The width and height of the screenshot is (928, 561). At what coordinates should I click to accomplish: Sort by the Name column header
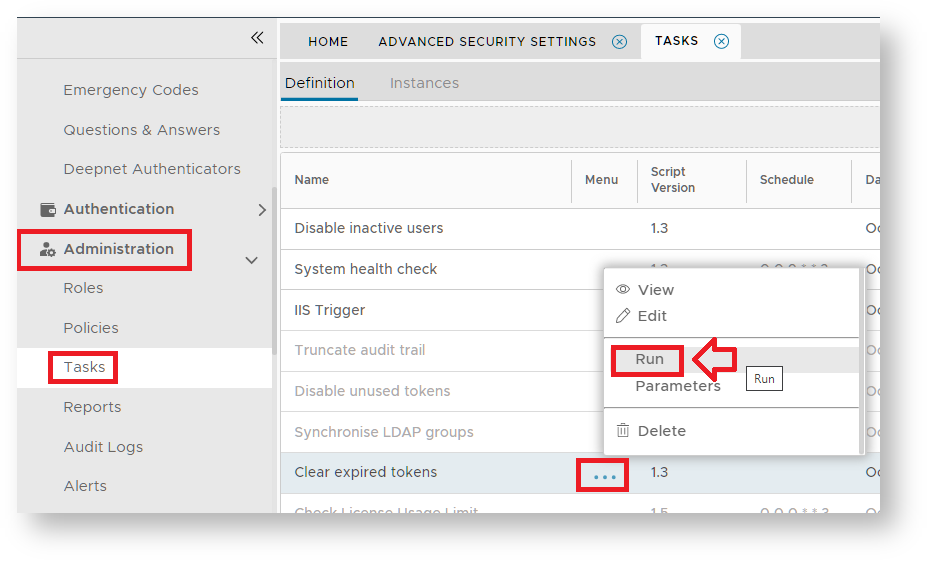312,180
